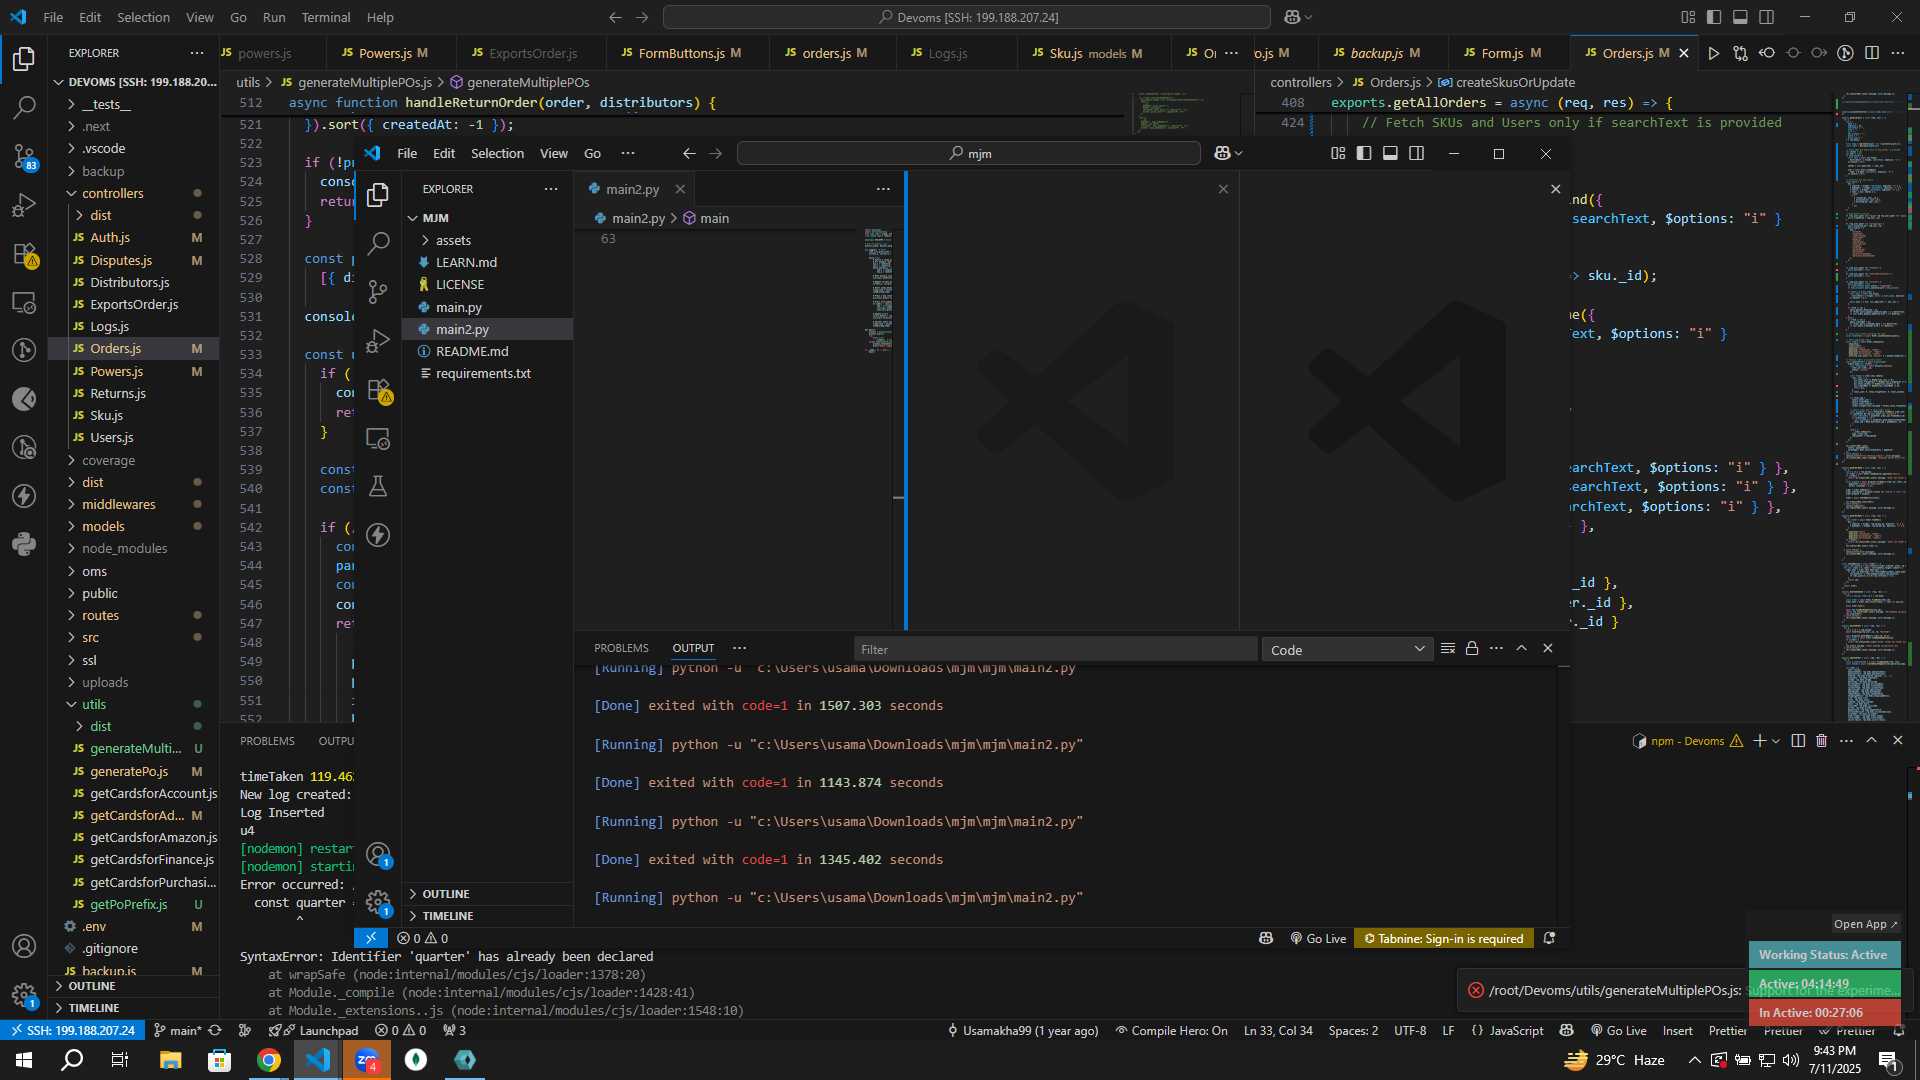
Task: Click the mjm command center search box
Action: pos(968,153)
